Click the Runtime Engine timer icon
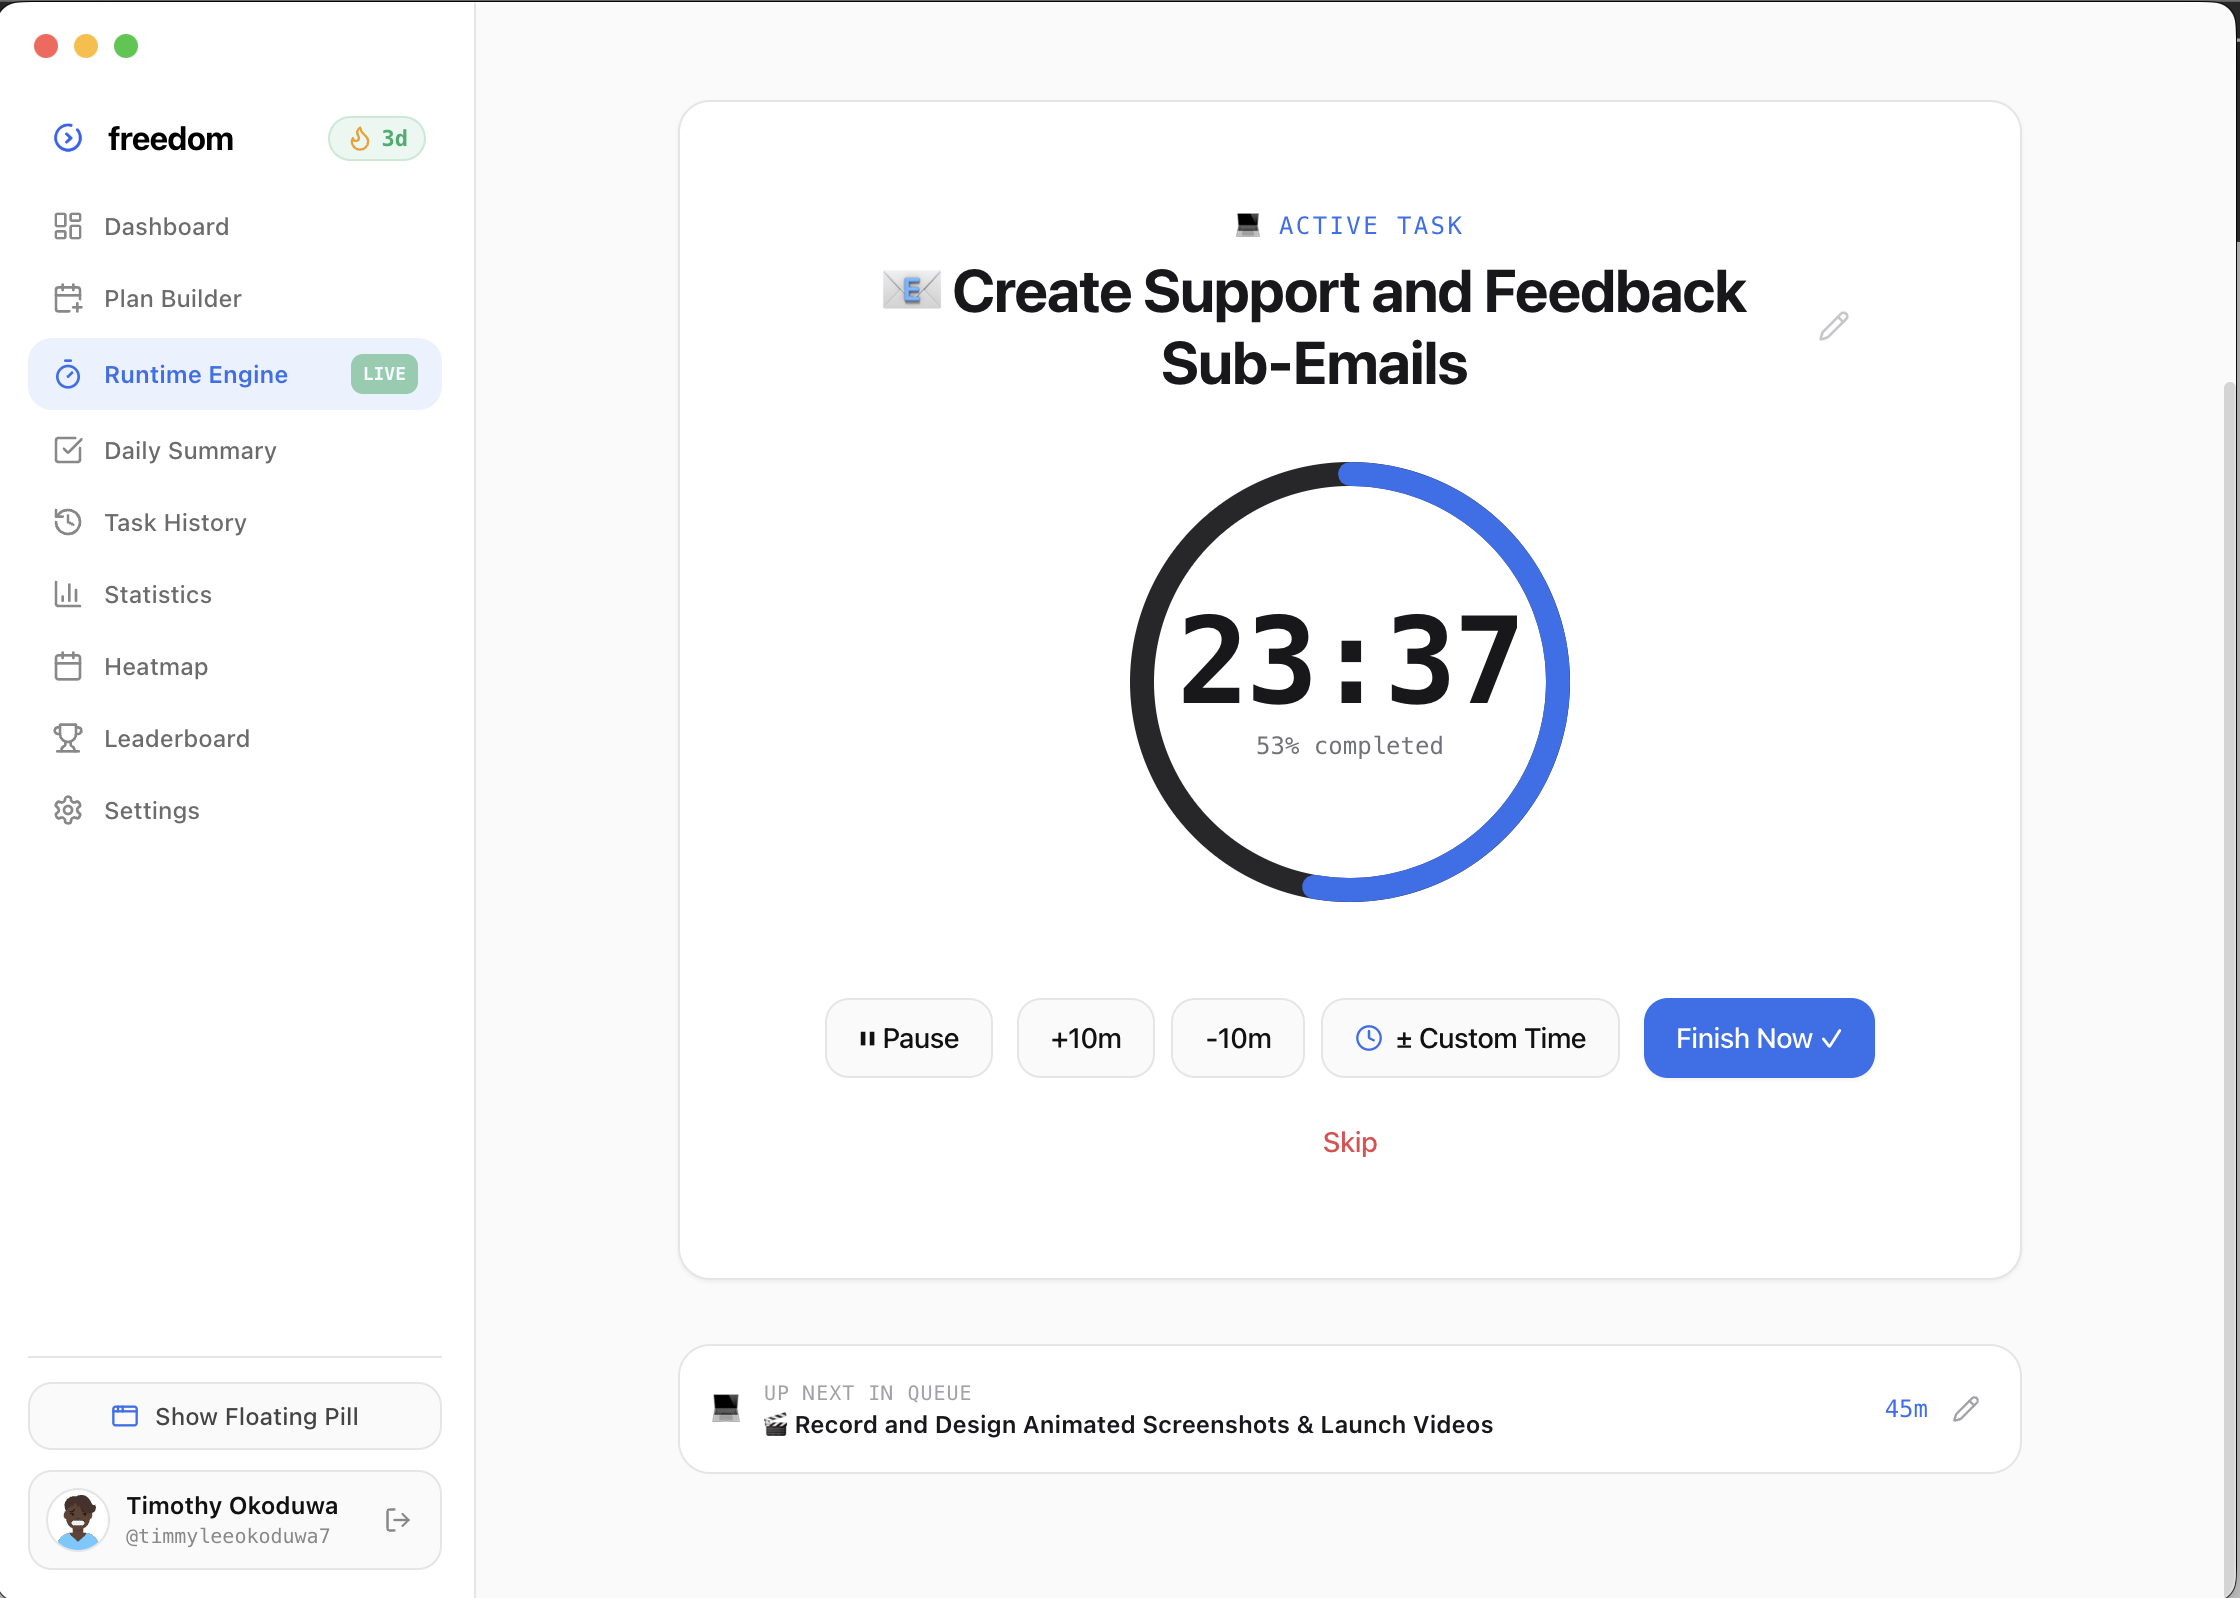2240x1598 pixels. (x=68, y=374)
